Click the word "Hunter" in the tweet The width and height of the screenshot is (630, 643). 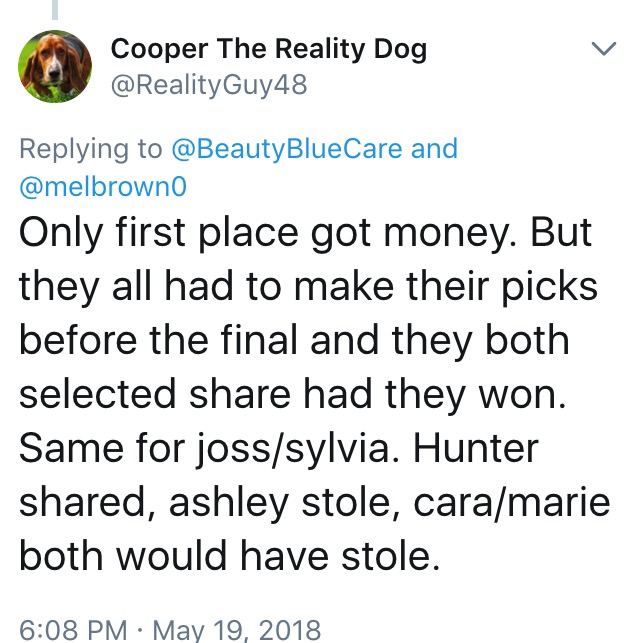pyautogui.click(x=476, y=448)
